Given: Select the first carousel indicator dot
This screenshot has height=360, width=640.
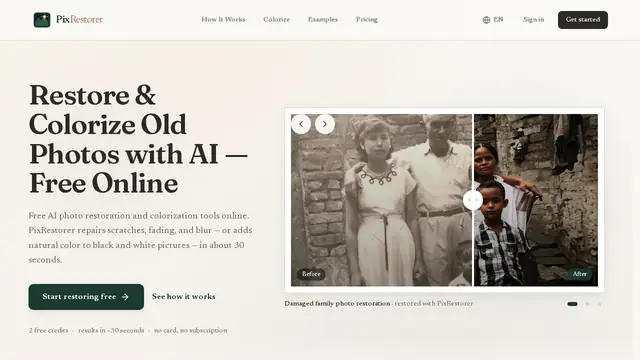Looking at the screenshot, I should pos(572,304).
